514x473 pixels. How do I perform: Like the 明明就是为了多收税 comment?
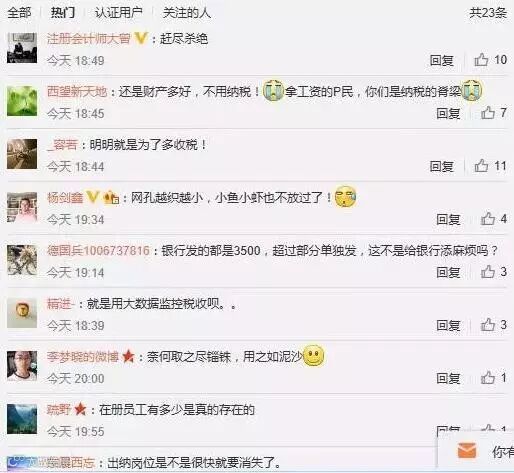(481, 166)
